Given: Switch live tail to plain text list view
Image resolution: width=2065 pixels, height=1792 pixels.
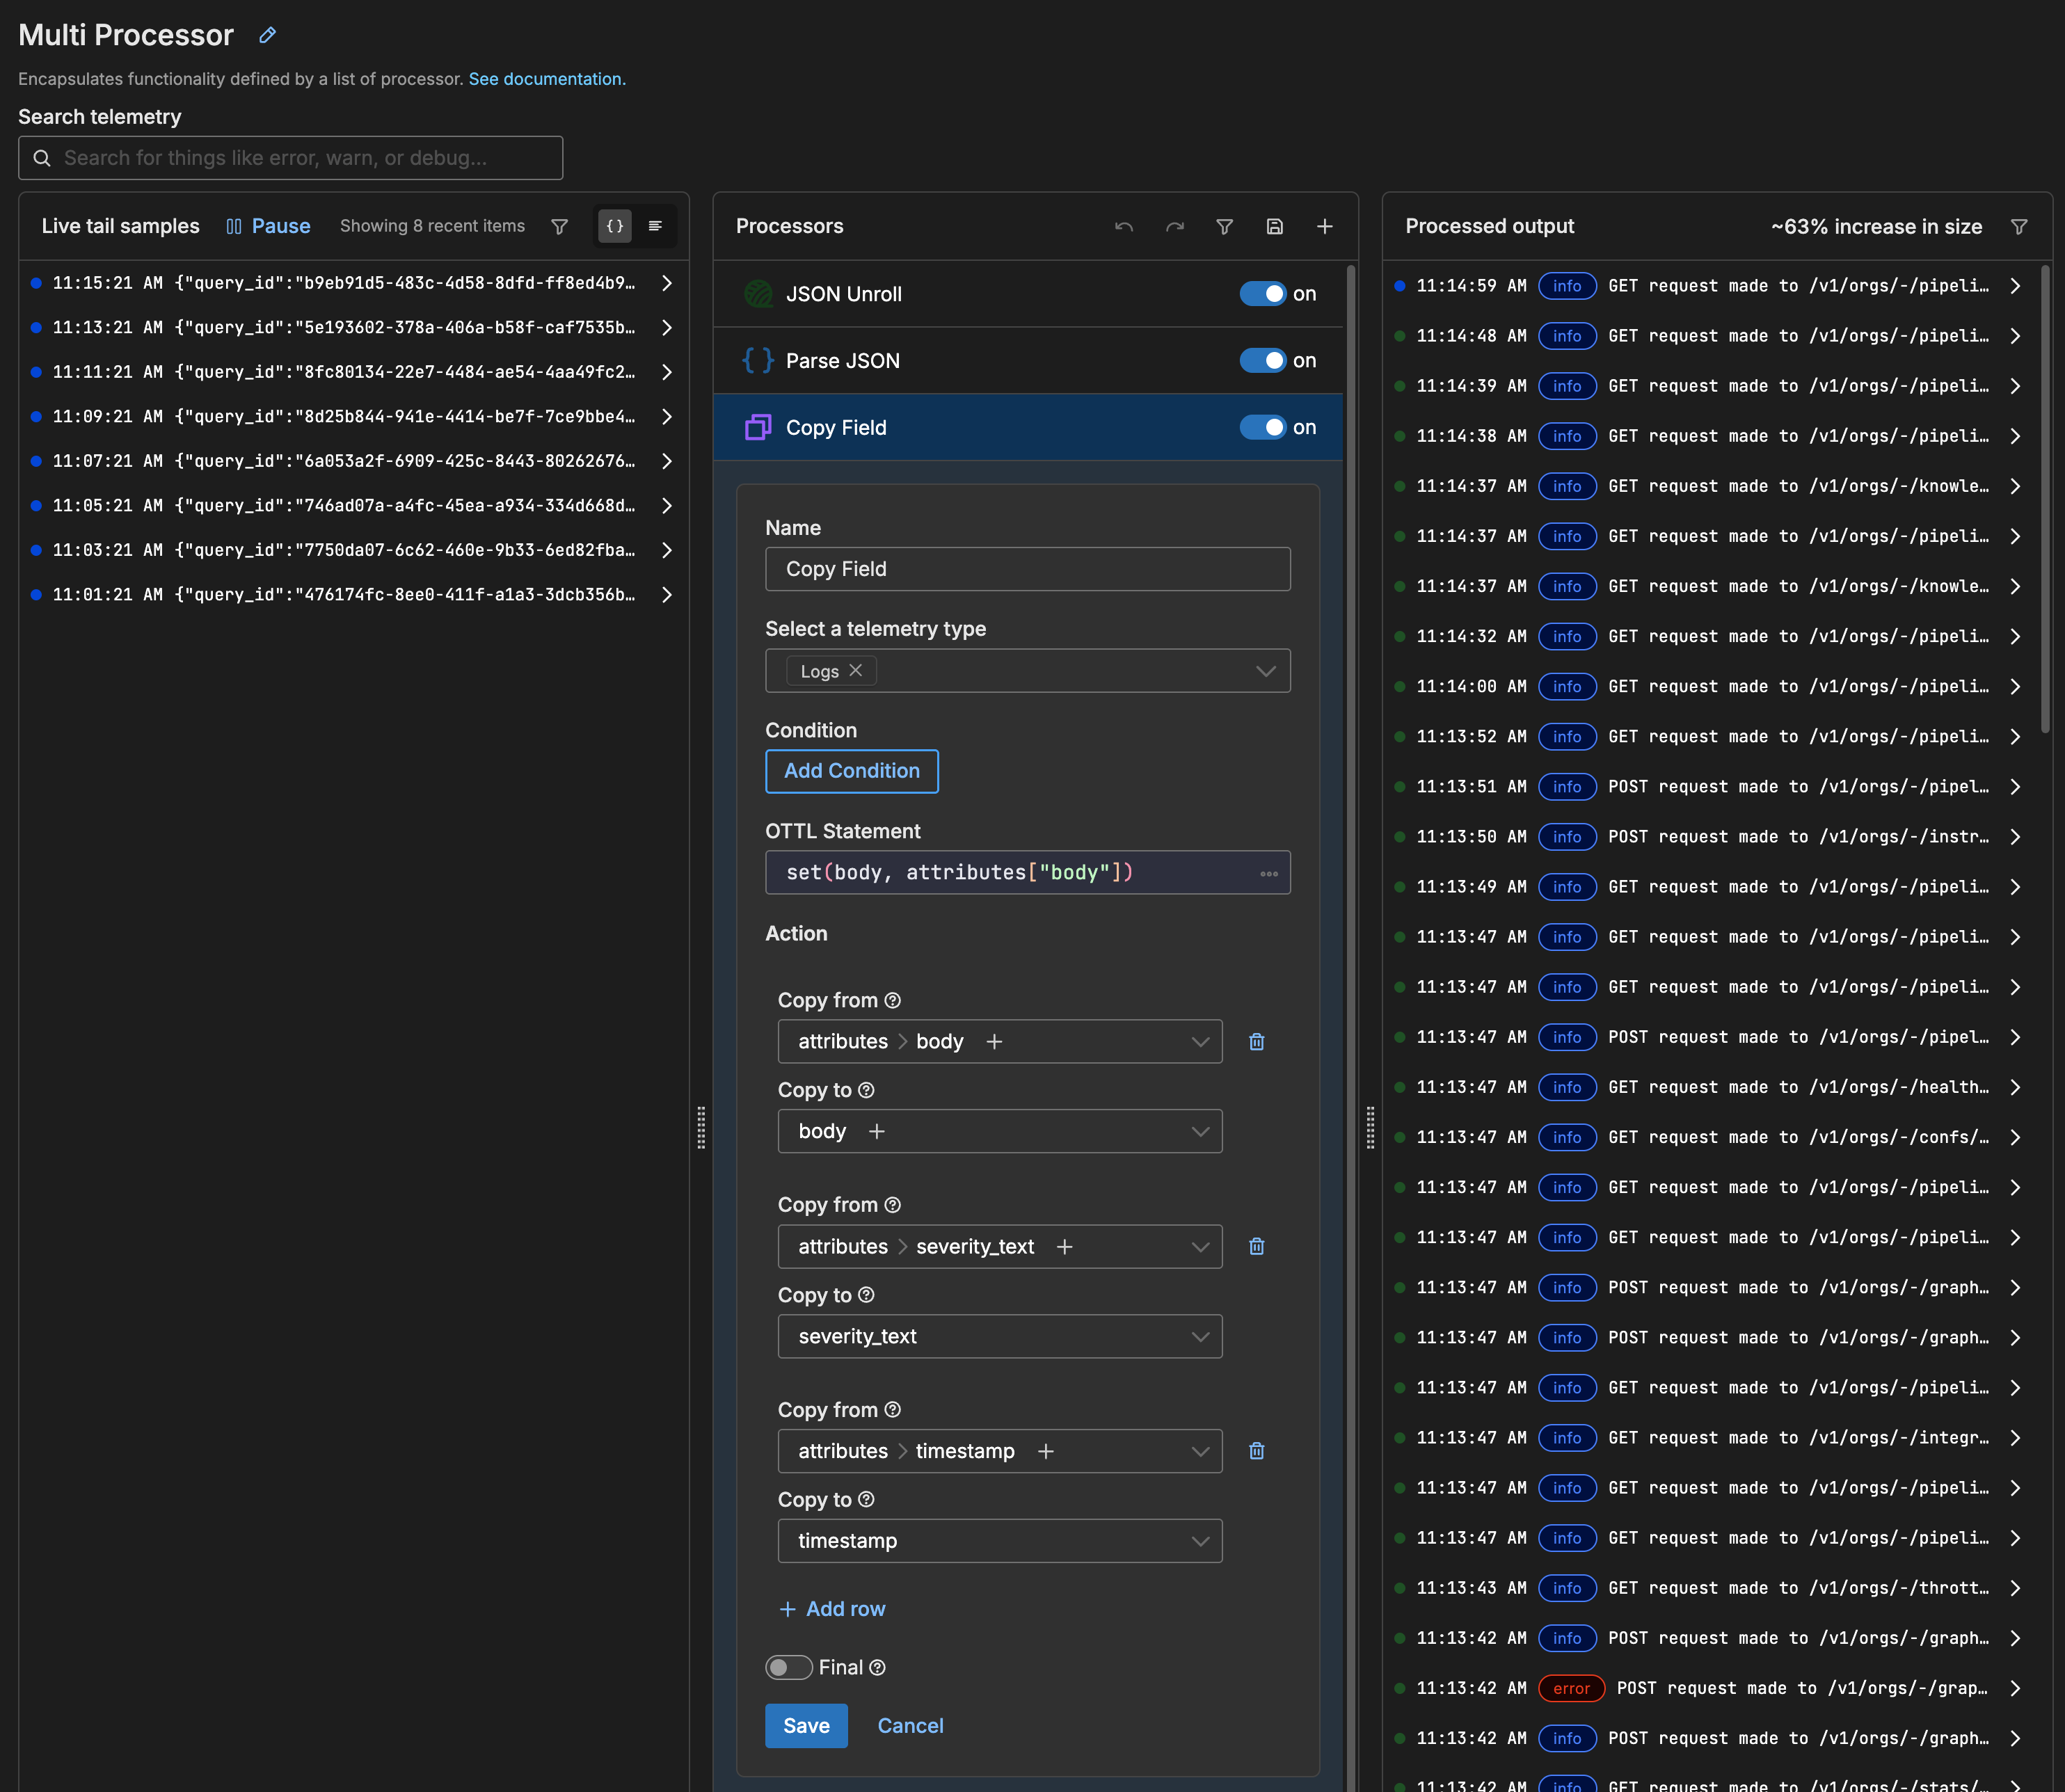Looking at the screenshot, I should [x=656, y=226].
